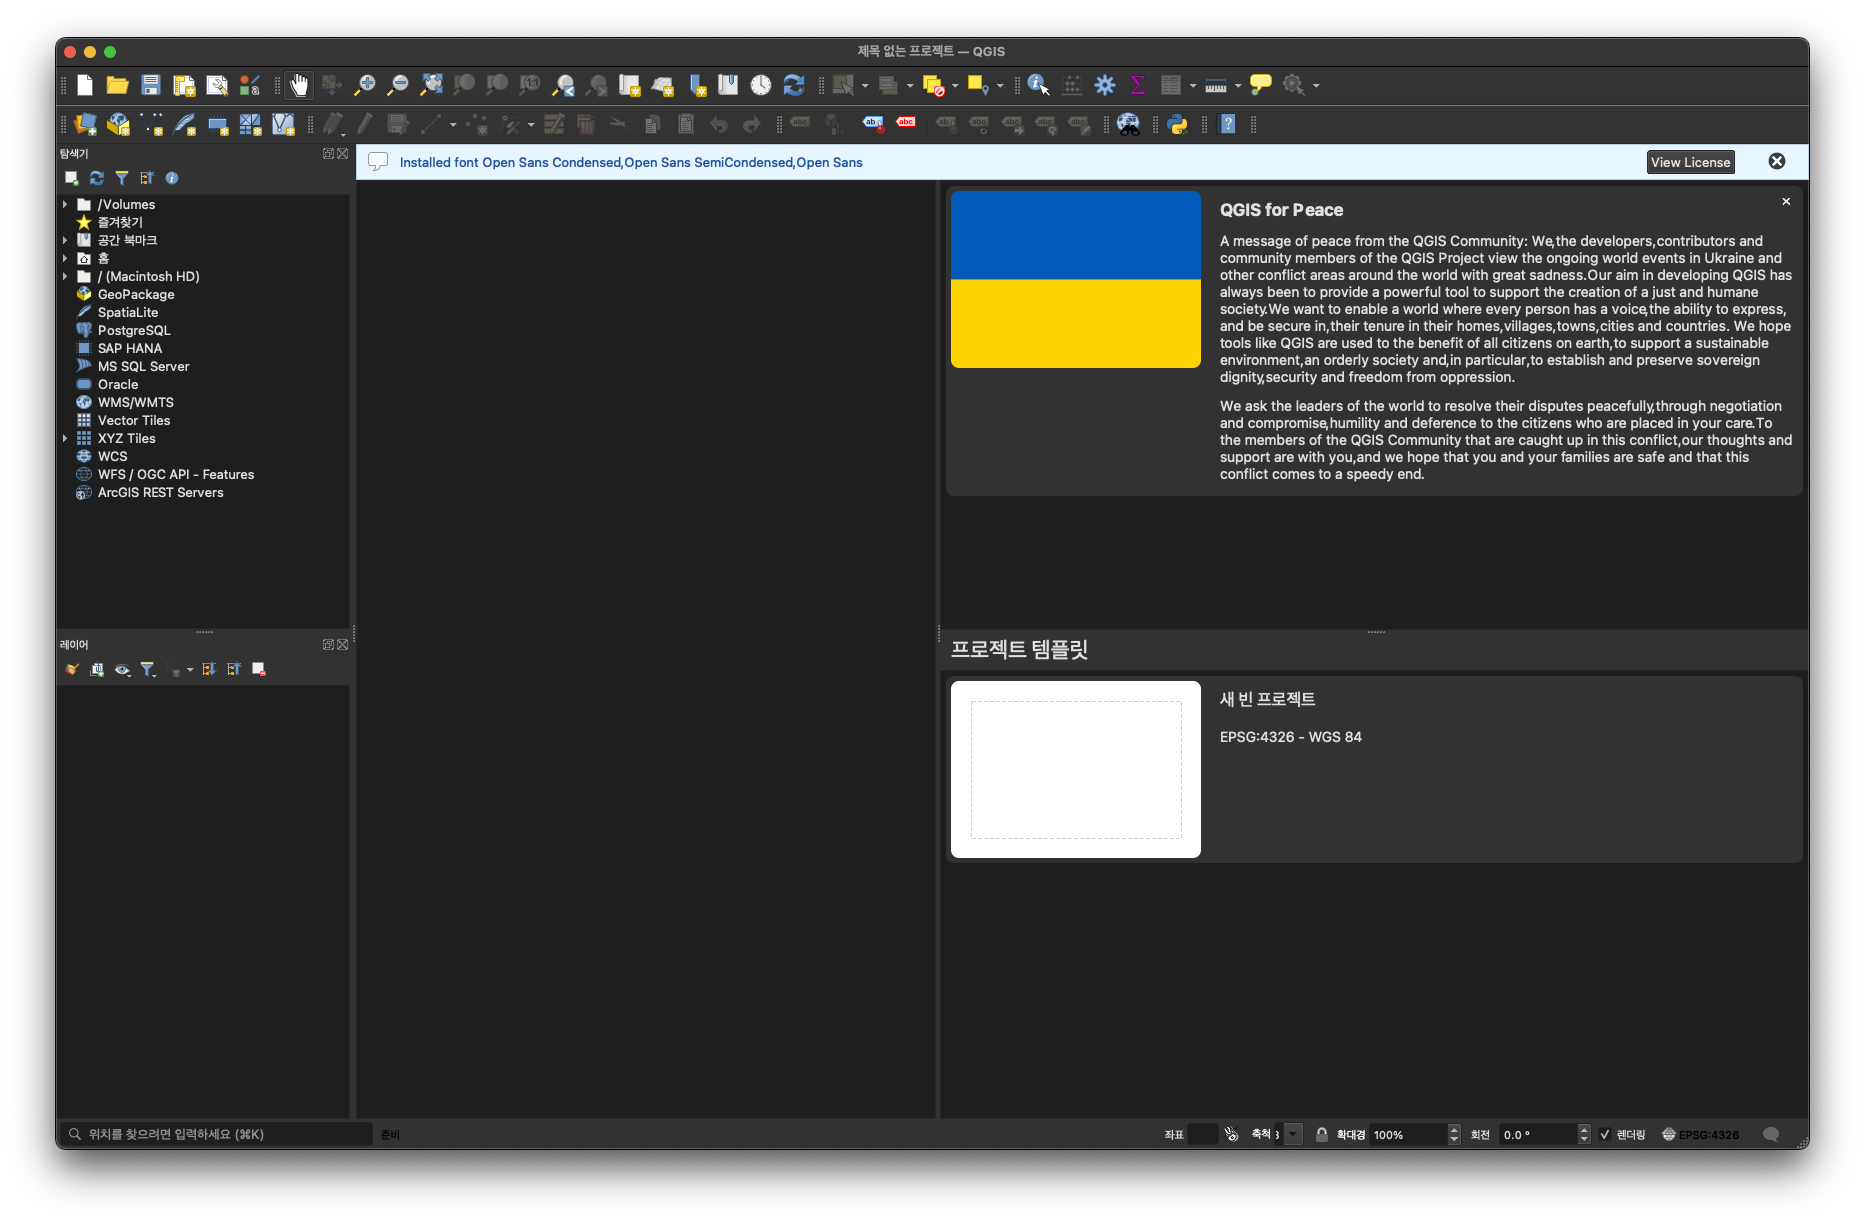
Task: Click the 새 빈 프로젝트 template title
Action: point(1267,699)
